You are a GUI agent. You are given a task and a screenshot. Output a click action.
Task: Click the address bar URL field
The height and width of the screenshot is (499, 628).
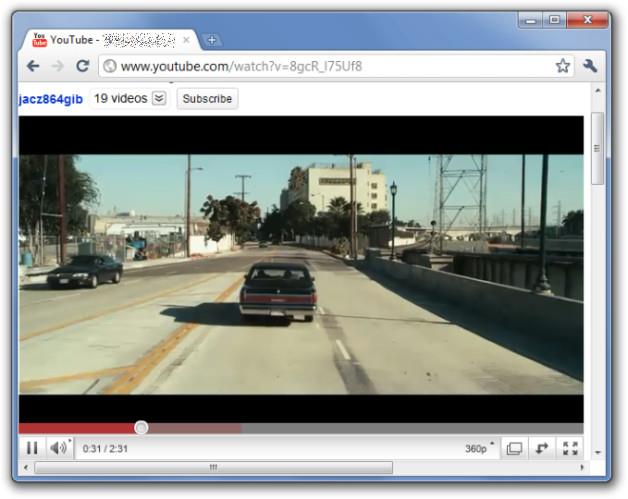pos(330,66)
